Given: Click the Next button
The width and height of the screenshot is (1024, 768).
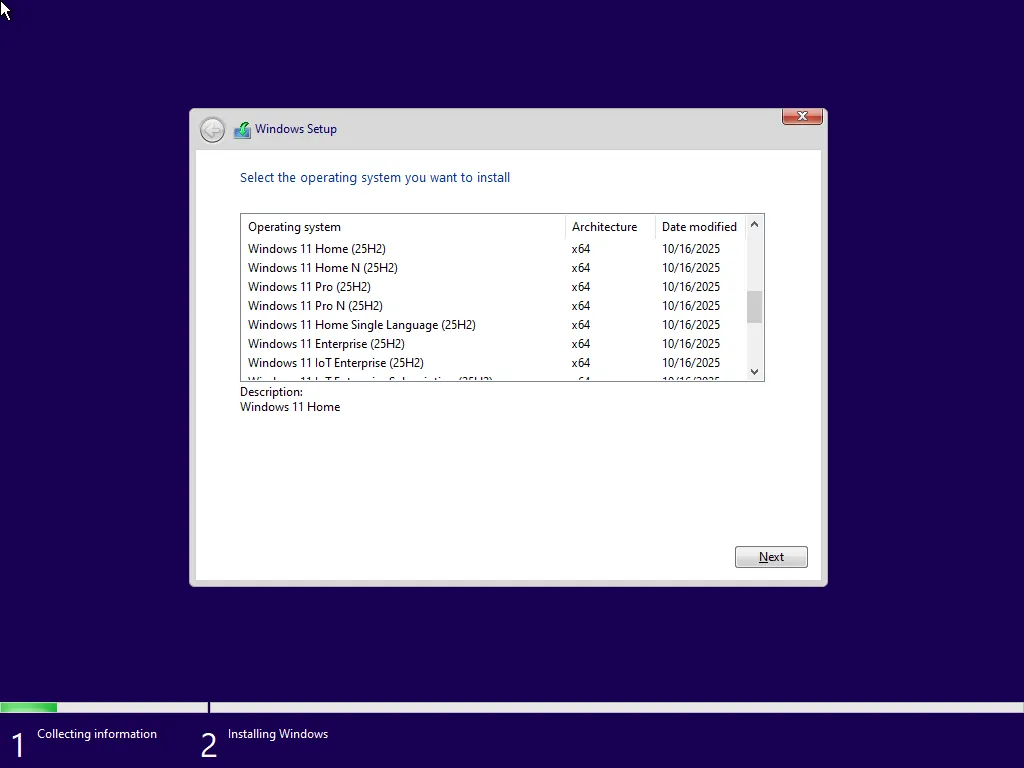Looking at the screenshot, I should (x=770, y=556).
